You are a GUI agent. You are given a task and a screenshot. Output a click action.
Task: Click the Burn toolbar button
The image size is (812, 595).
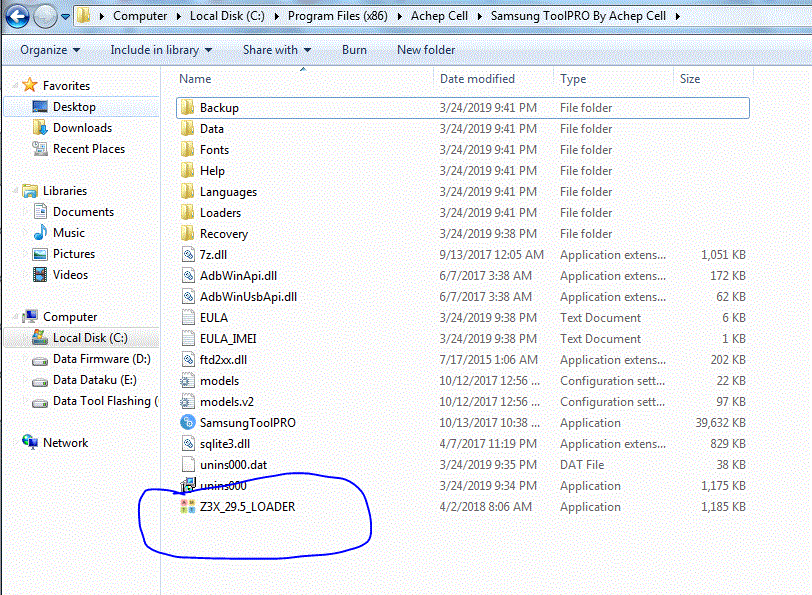coord(354,50)
